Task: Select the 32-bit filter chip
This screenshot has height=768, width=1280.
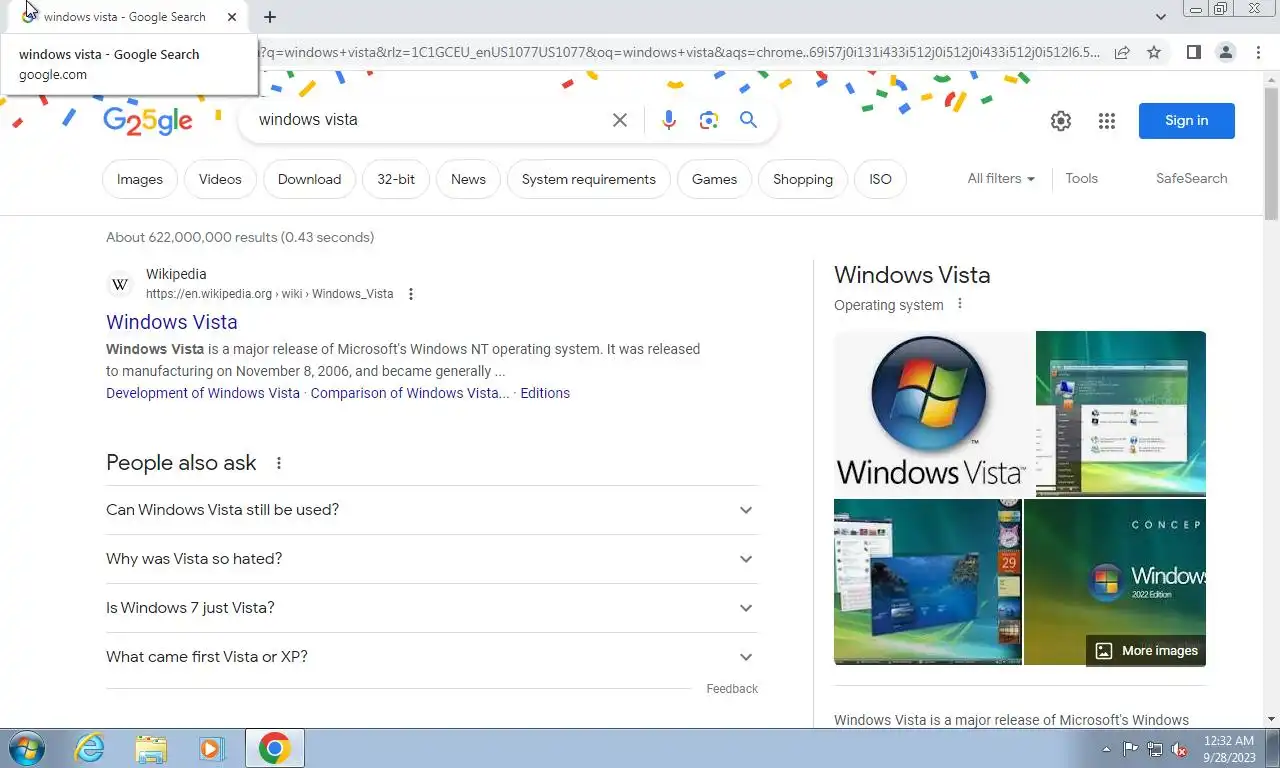Action: pyautogui.click(x=396, y=179)
